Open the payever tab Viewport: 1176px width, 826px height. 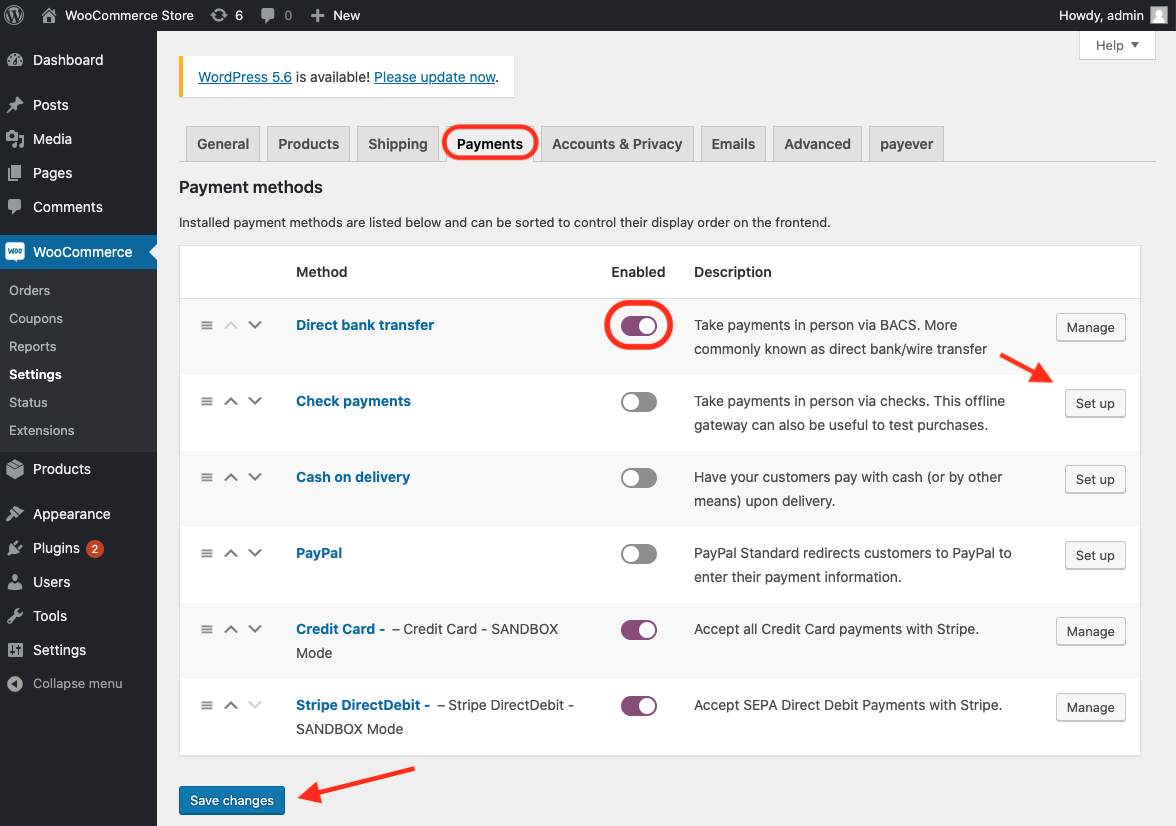[x=907, y=144]
